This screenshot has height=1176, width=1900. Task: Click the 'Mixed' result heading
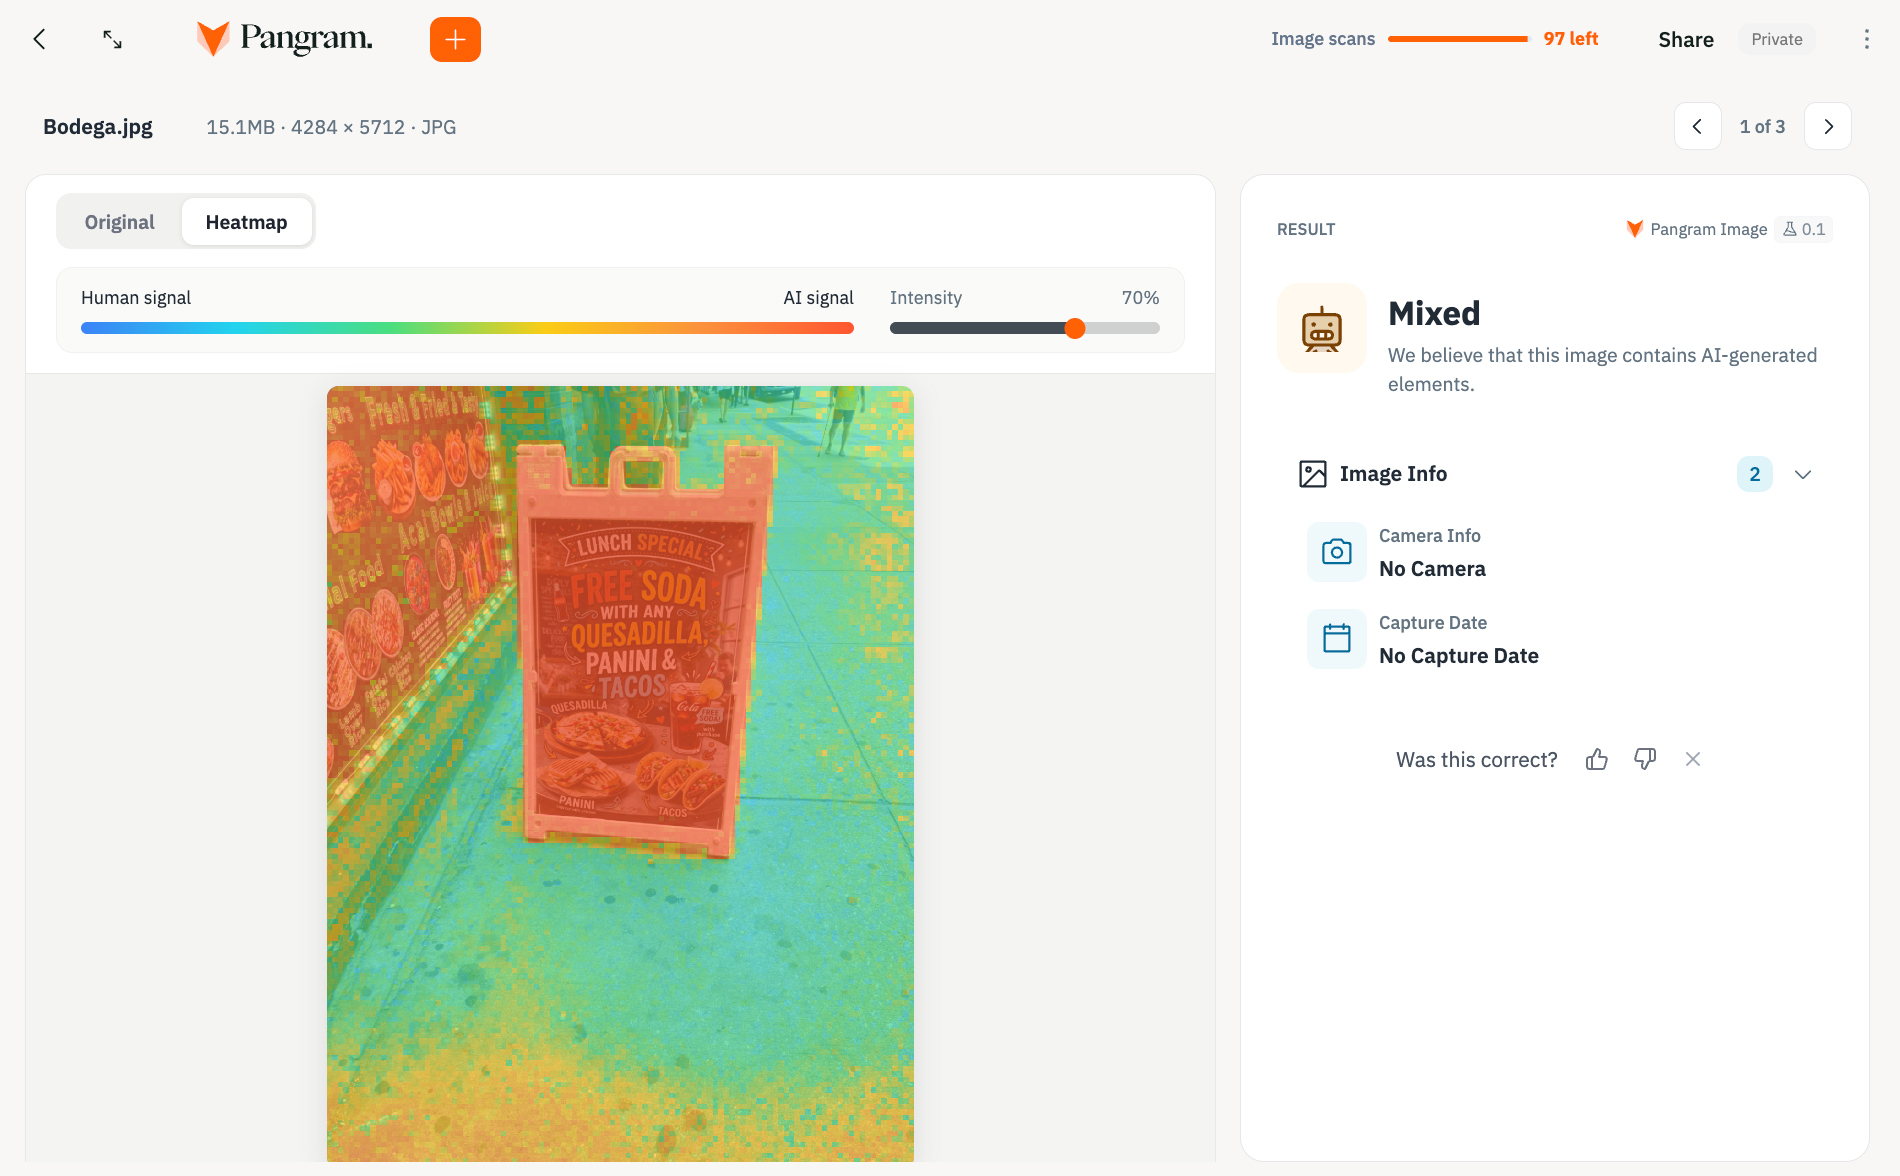pos(1434,313)
